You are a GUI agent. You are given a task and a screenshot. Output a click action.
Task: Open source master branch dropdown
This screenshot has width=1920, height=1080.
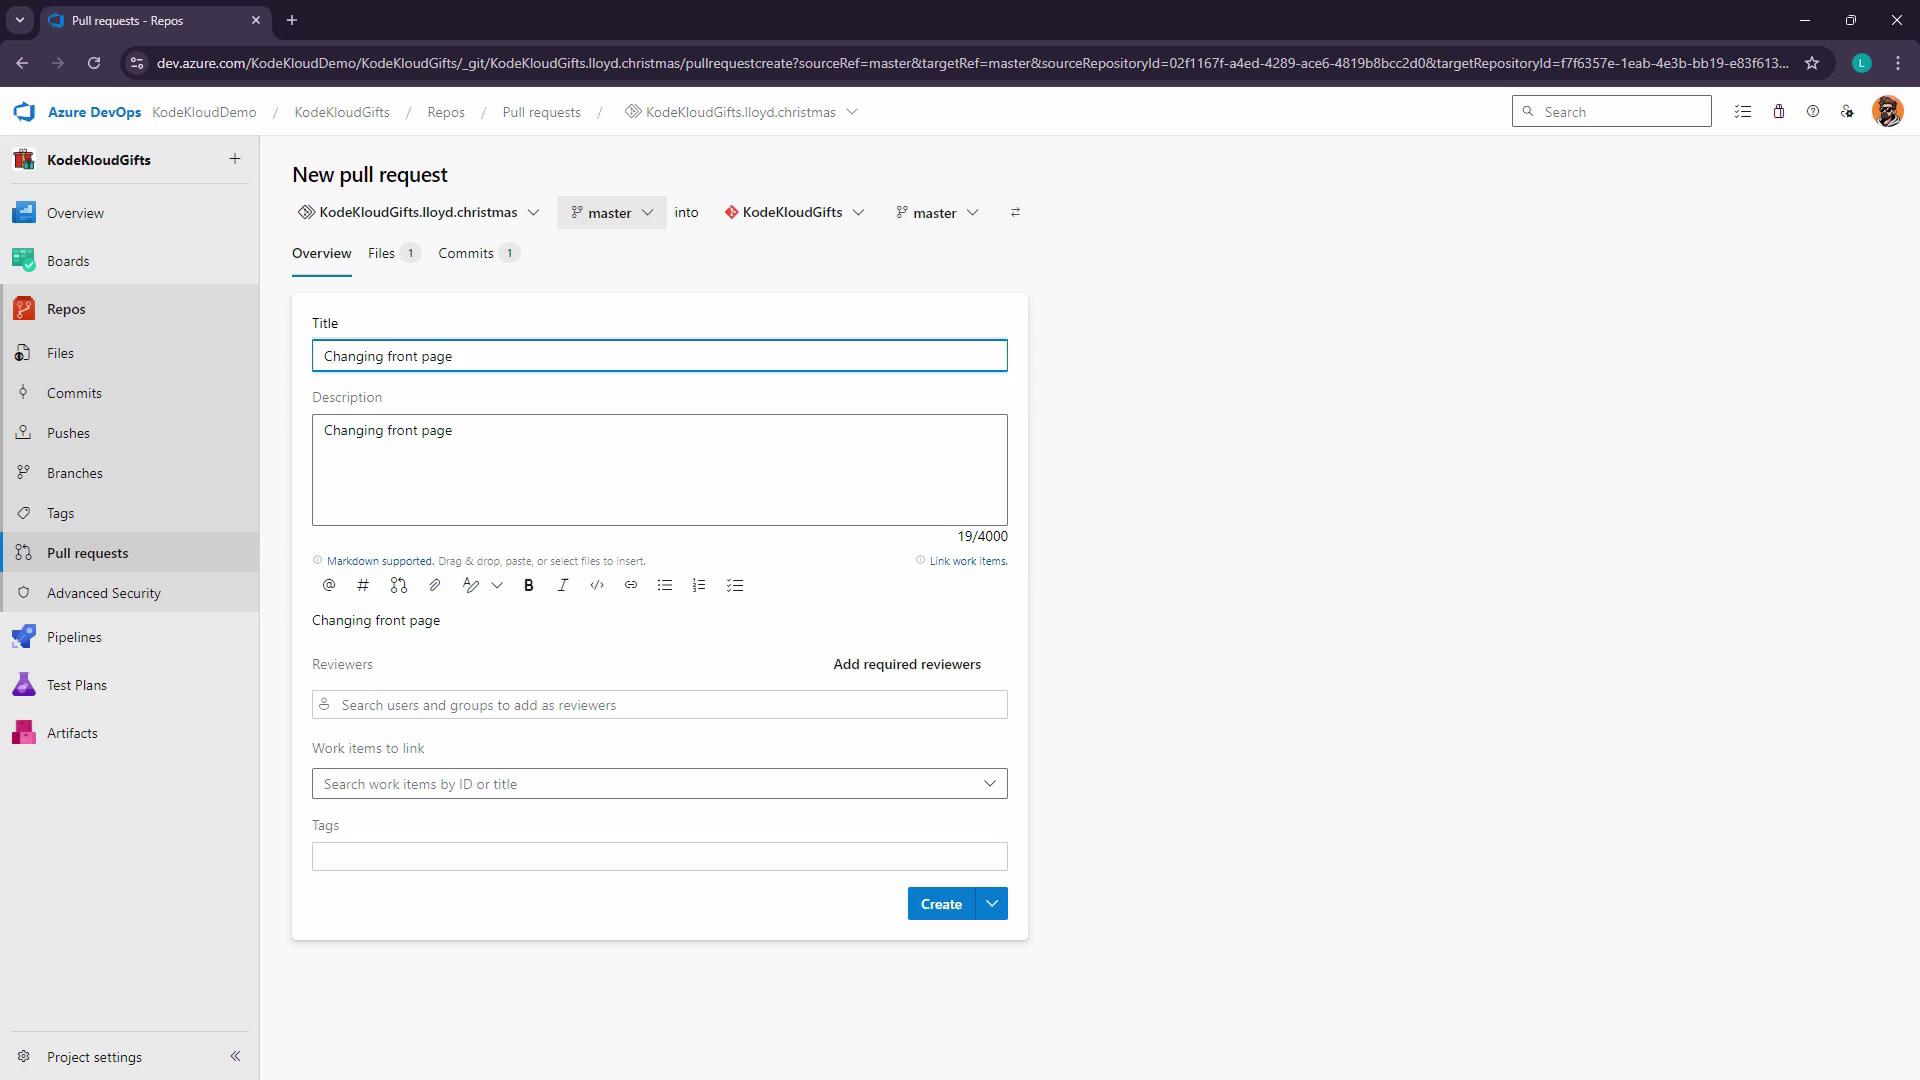click(x=611, y=213)
